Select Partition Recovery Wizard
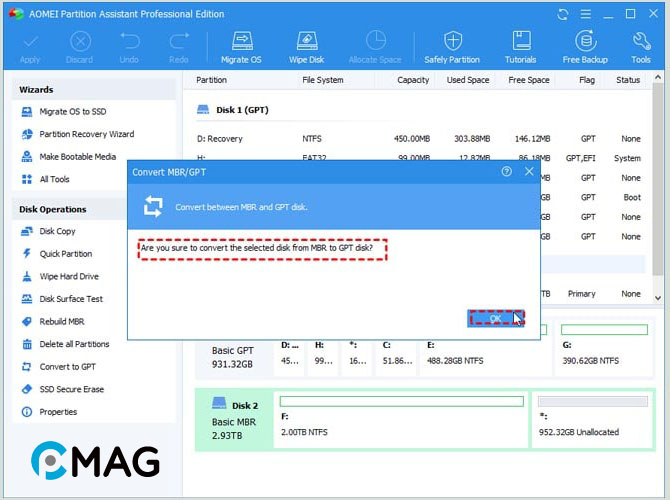Viewport: 670px width, 500px height. 86,134
